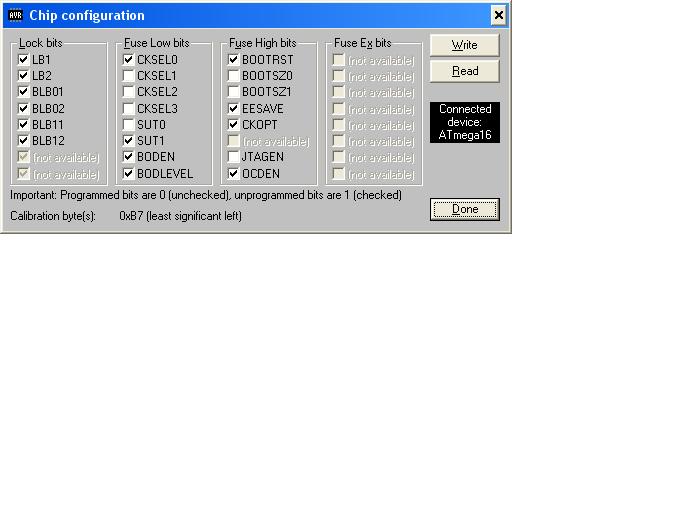The width and height of the screenshot is (700, 525).
Task: Uncheck the BLB11 checkbox
Action: 23,125
